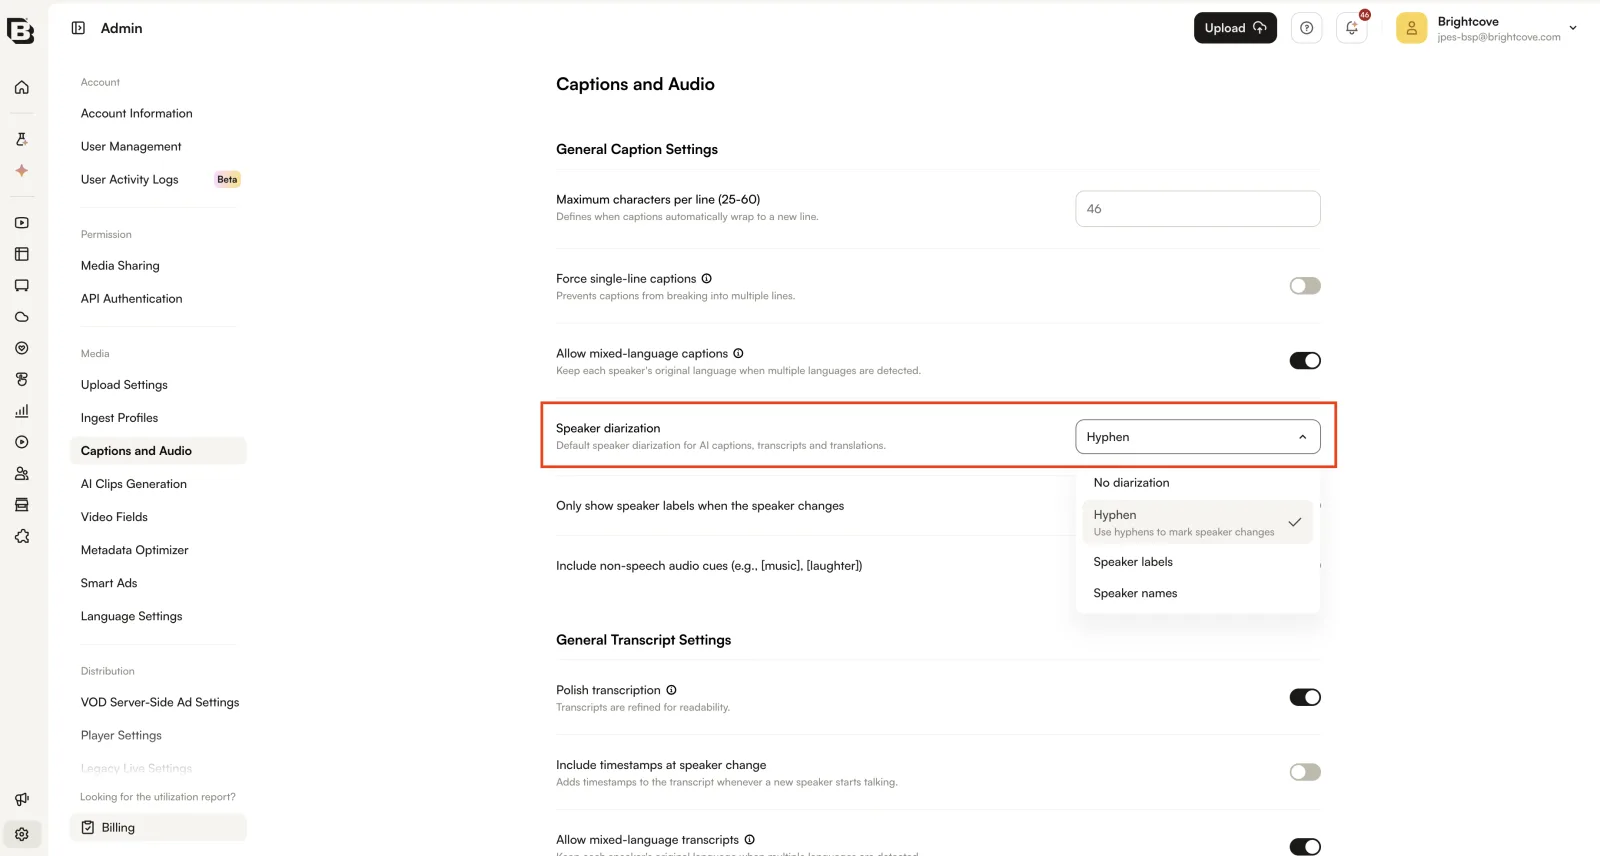Open API Authentication page
The height and width of the screenshot is (856, 1600).
click(x=132, y=299)
